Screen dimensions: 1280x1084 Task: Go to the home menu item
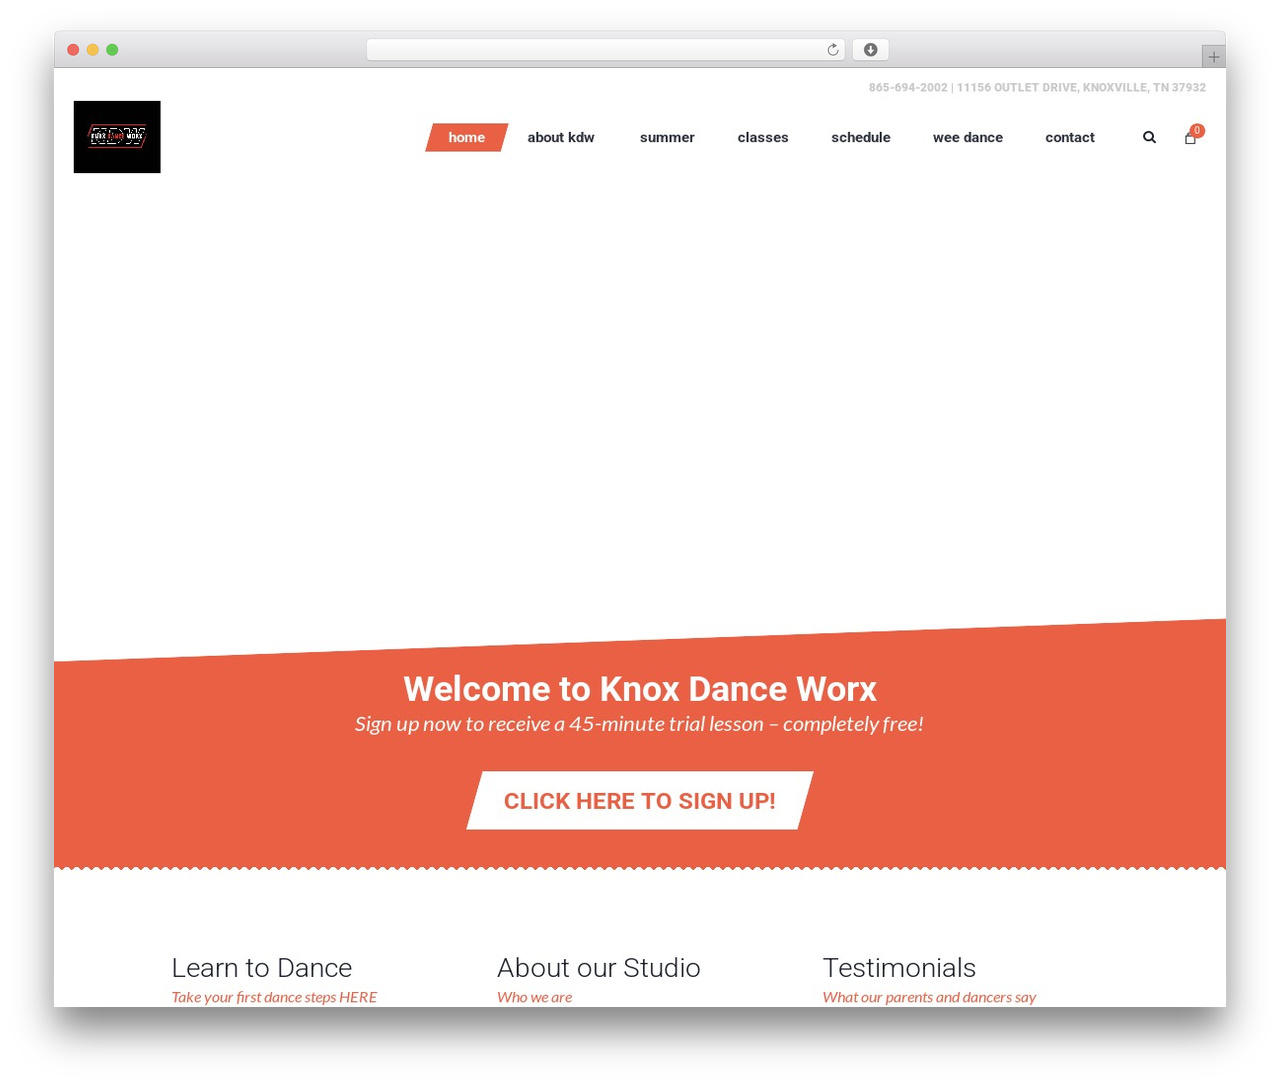coord(467,138)
